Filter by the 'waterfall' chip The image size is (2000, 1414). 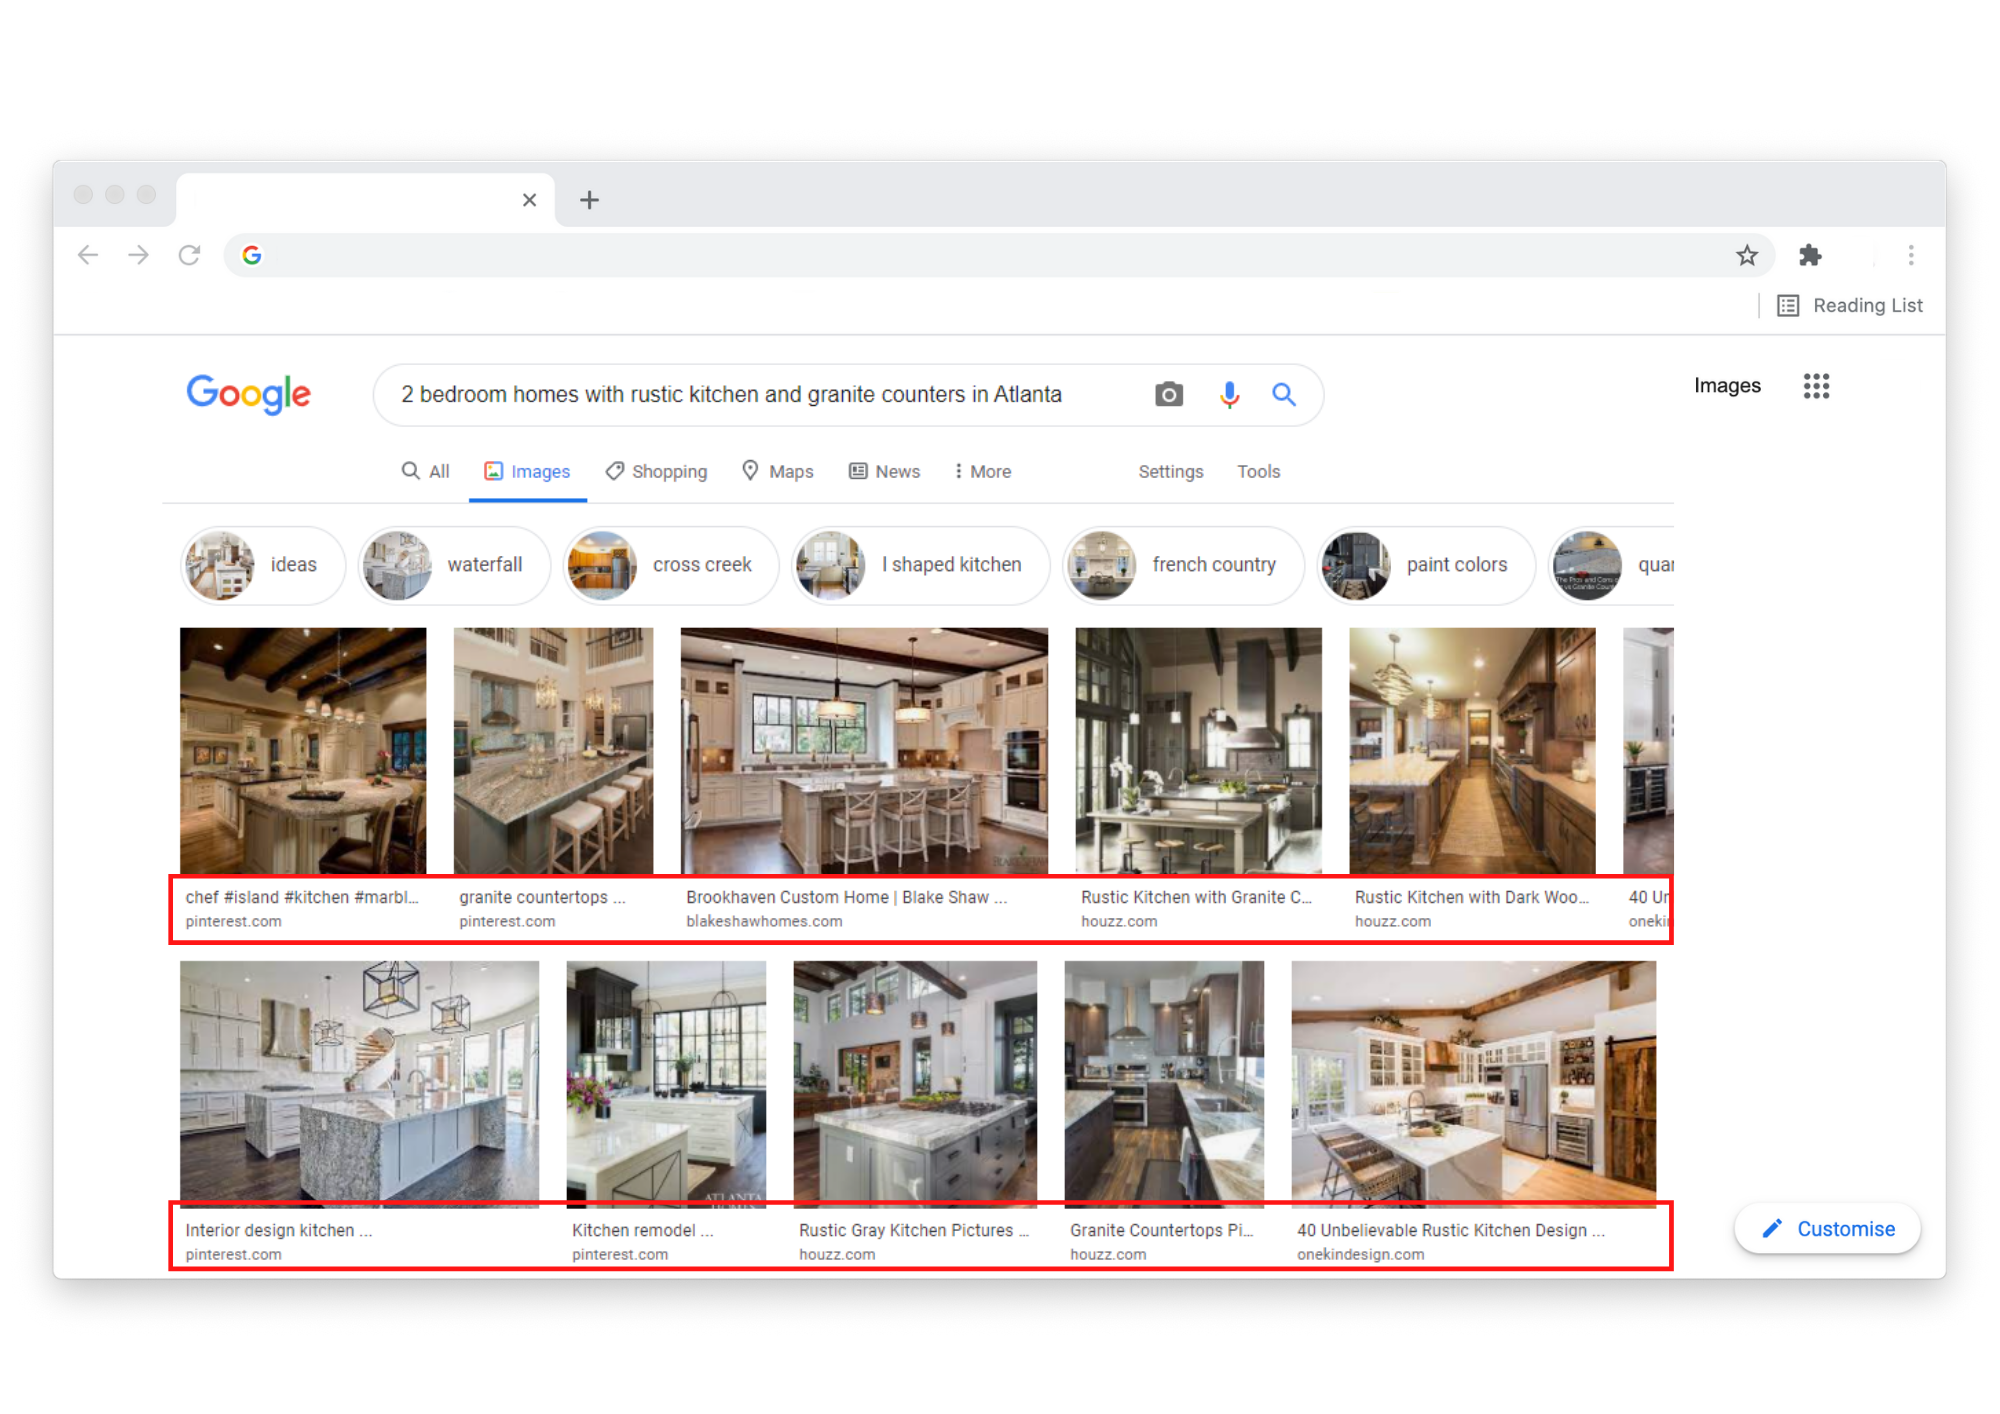454,565
